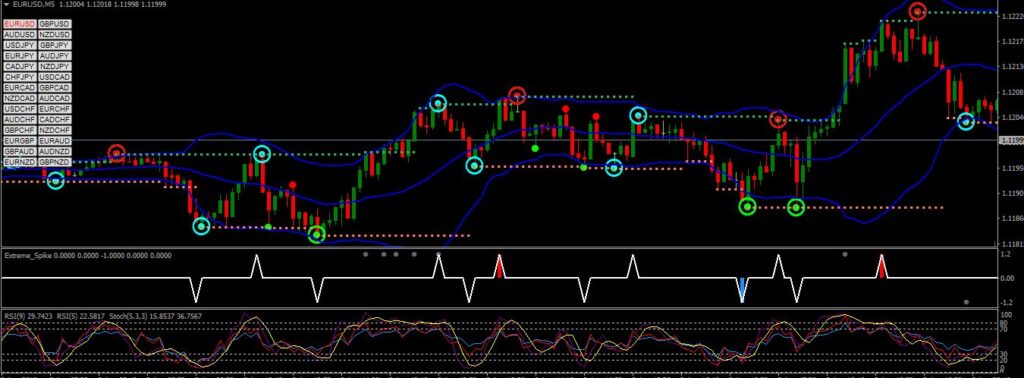The height and width of the screenshot is (378, 1024).
Task: Select the AUDJPY pair
Action: [54, 56]
